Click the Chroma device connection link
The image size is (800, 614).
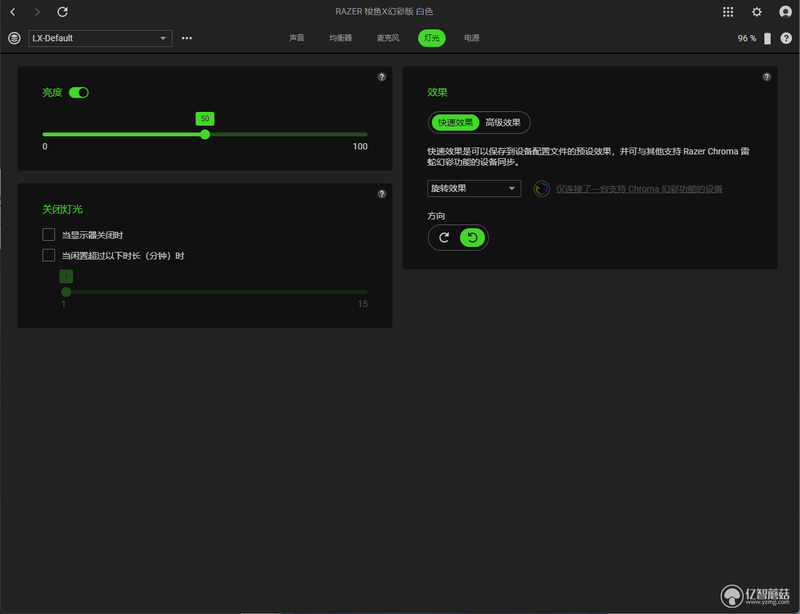click(639, 189)
